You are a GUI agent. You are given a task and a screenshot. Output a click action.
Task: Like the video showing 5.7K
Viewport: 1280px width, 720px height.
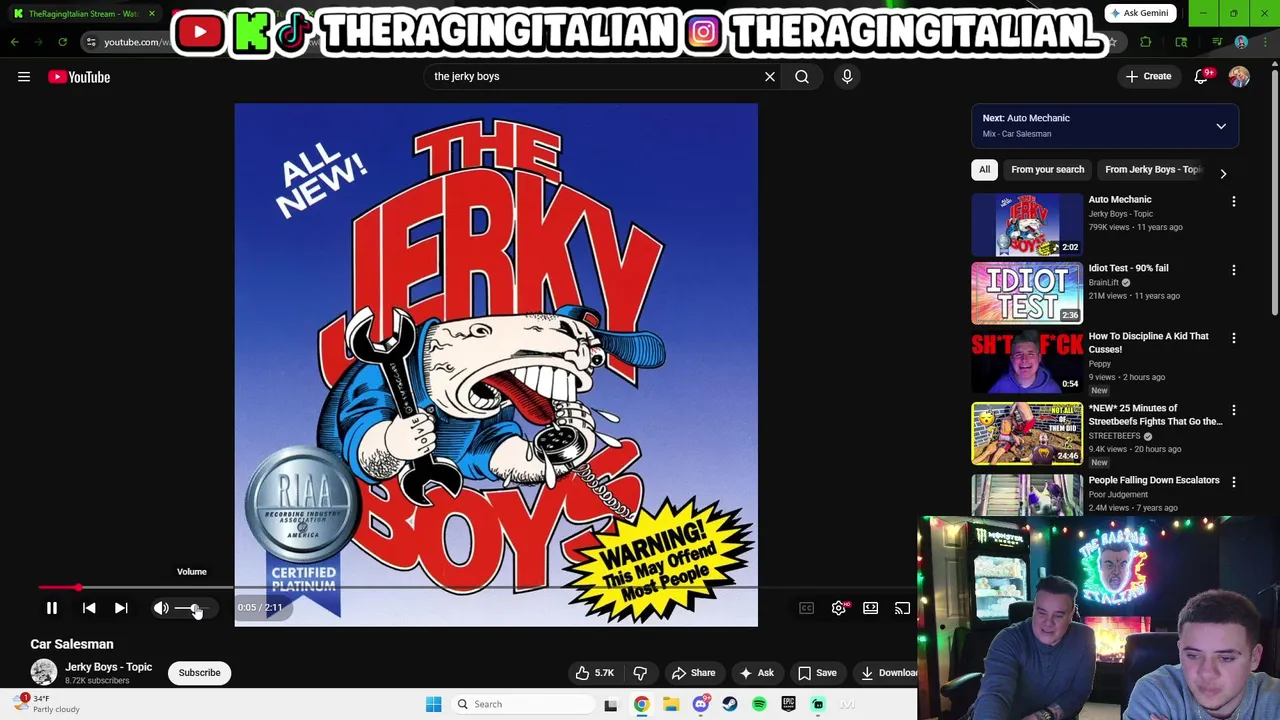tap(594, 673)
